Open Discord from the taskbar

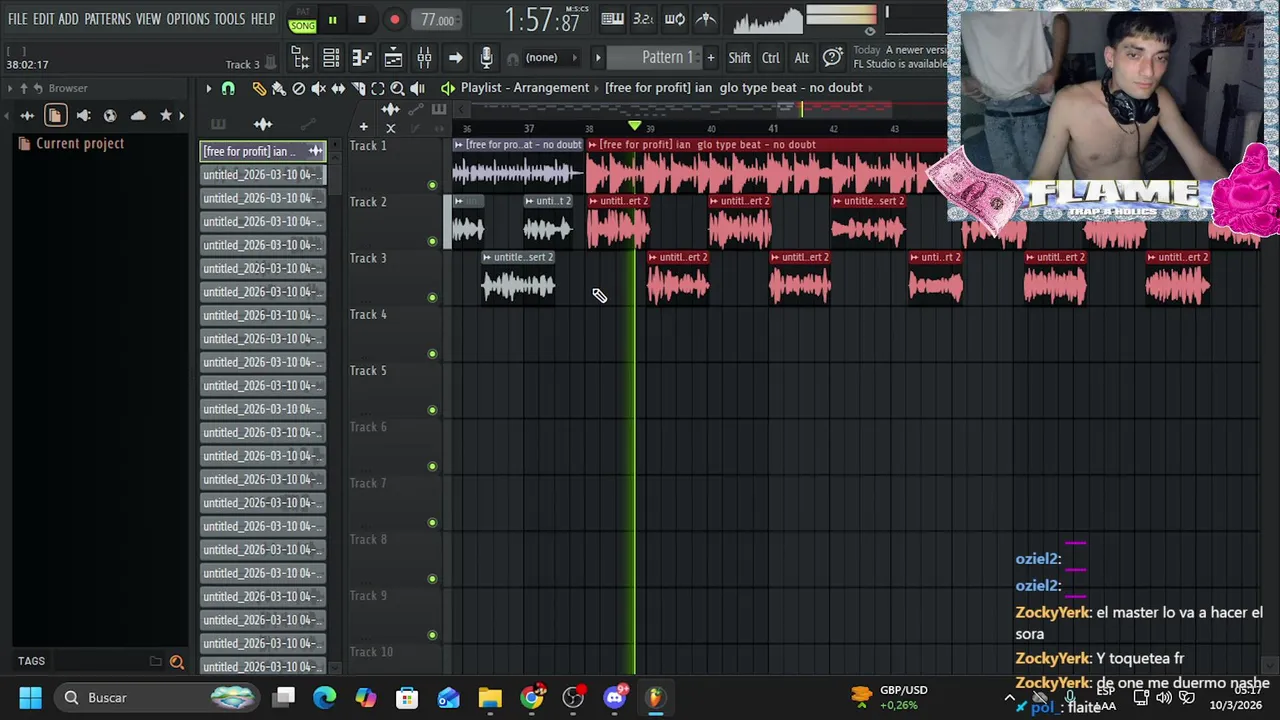coord(614,697)
